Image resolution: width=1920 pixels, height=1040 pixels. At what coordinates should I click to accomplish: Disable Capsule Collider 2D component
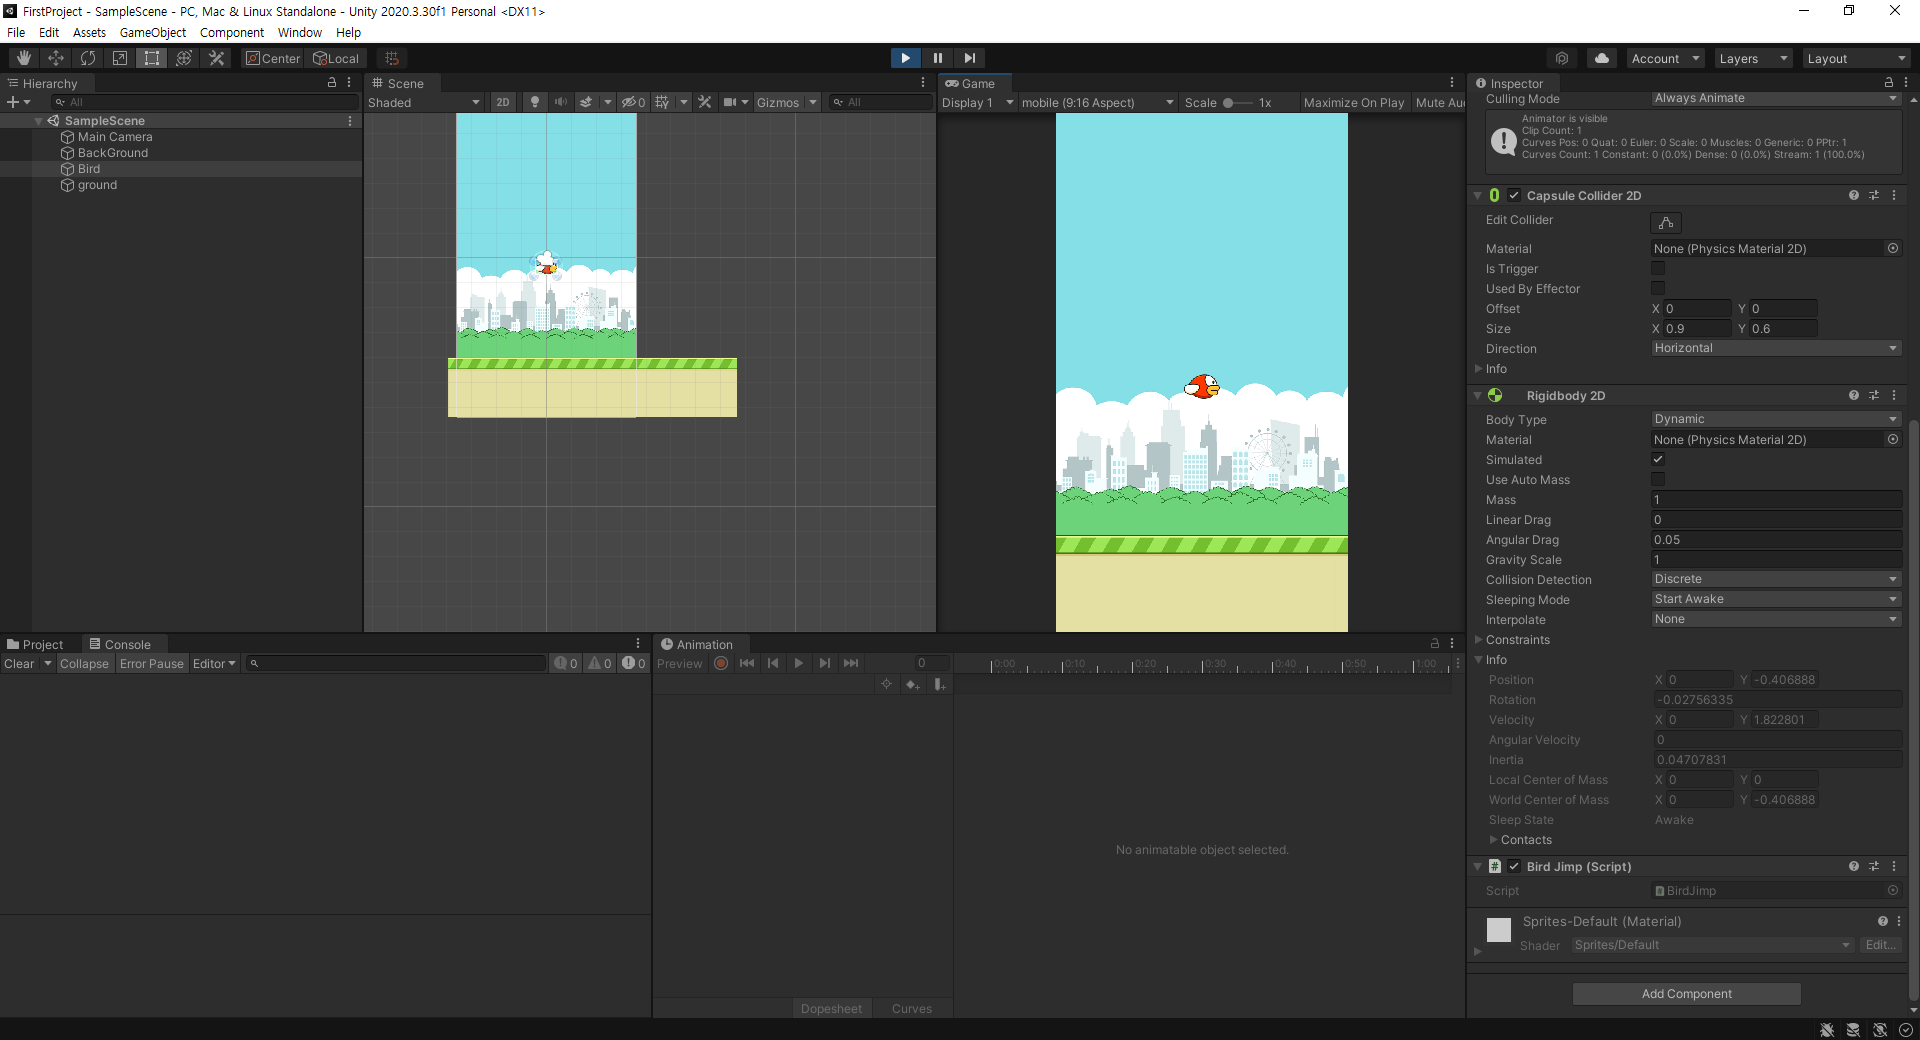click(x=1514, y=196)
